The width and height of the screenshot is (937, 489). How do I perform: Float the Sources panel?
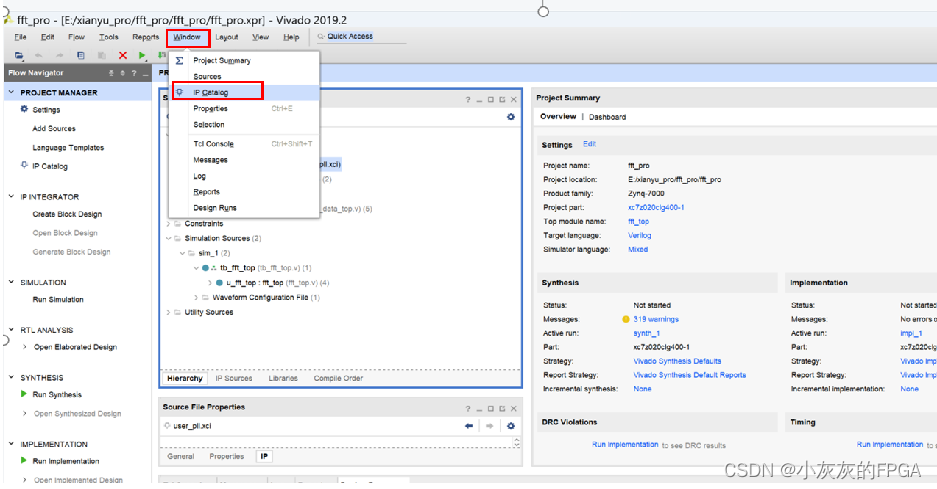(502, 100)
